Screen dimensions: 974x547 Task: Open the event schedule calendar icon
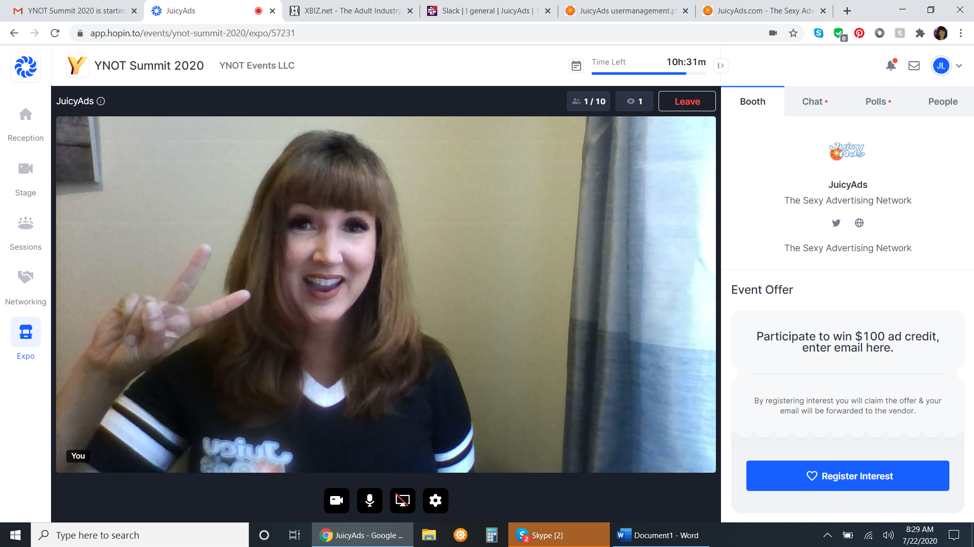tap(576, 65)
